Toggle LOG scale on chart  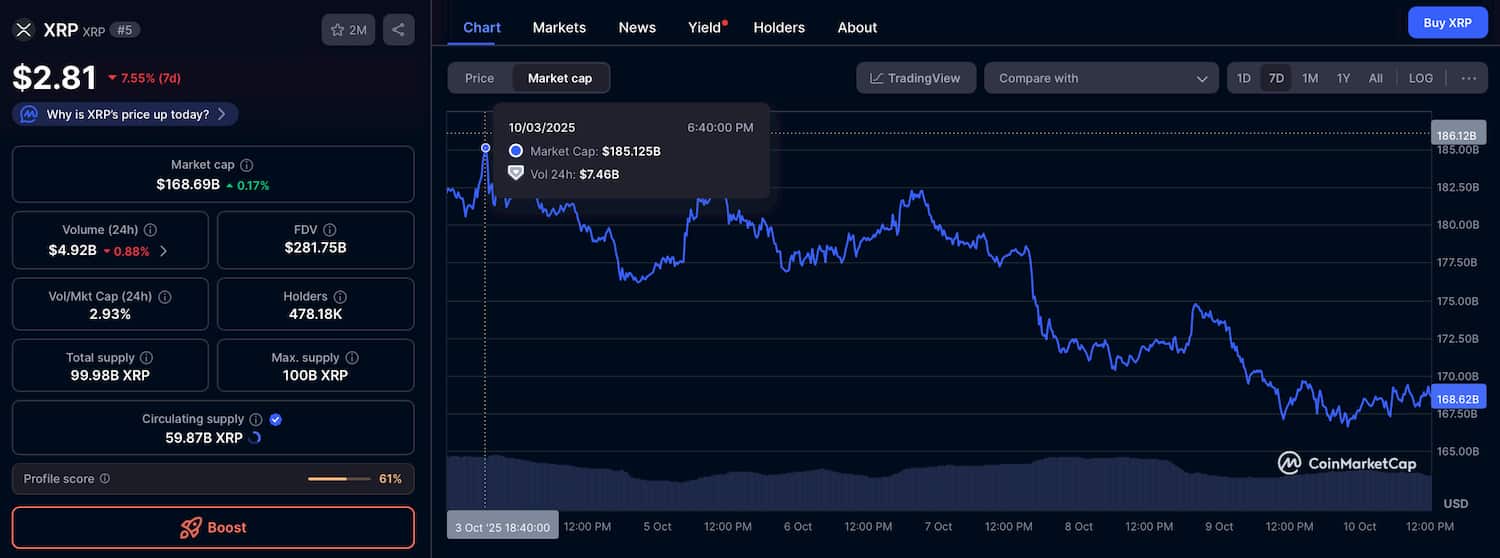pyautogui.click(x=1420, y=78)
